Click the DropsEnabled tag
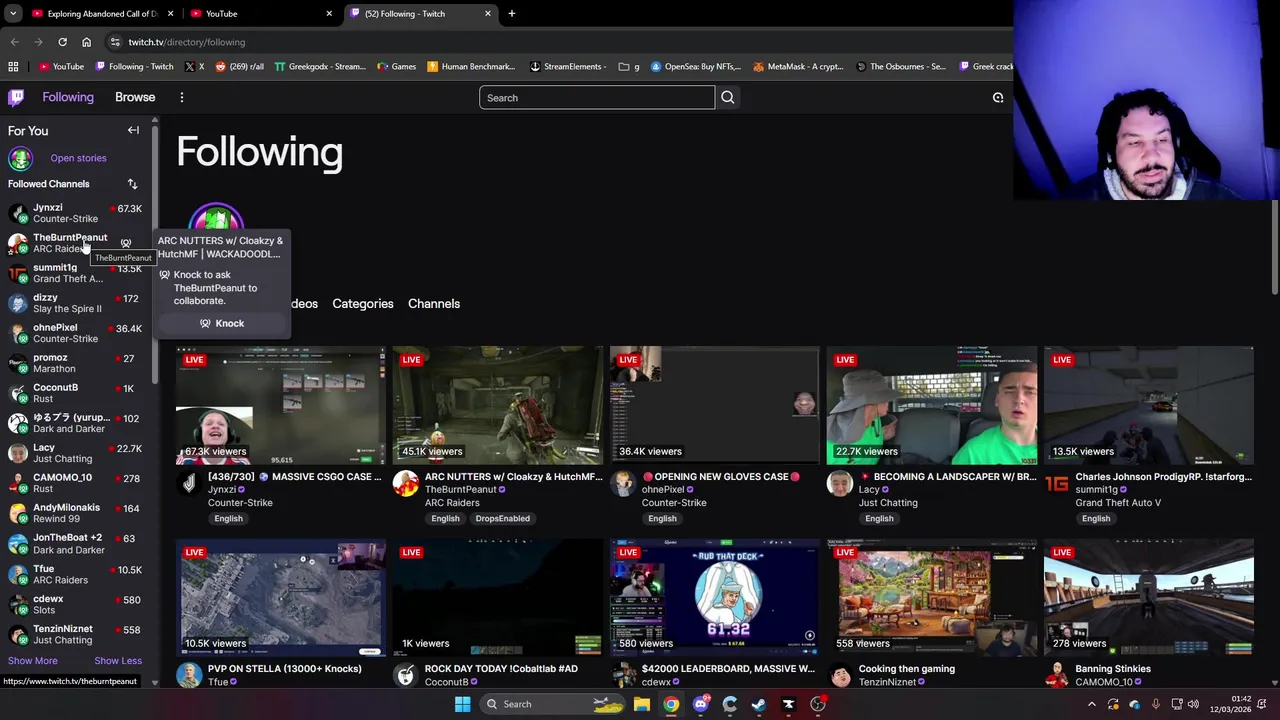1280x720 pixels. coord(502,518)
